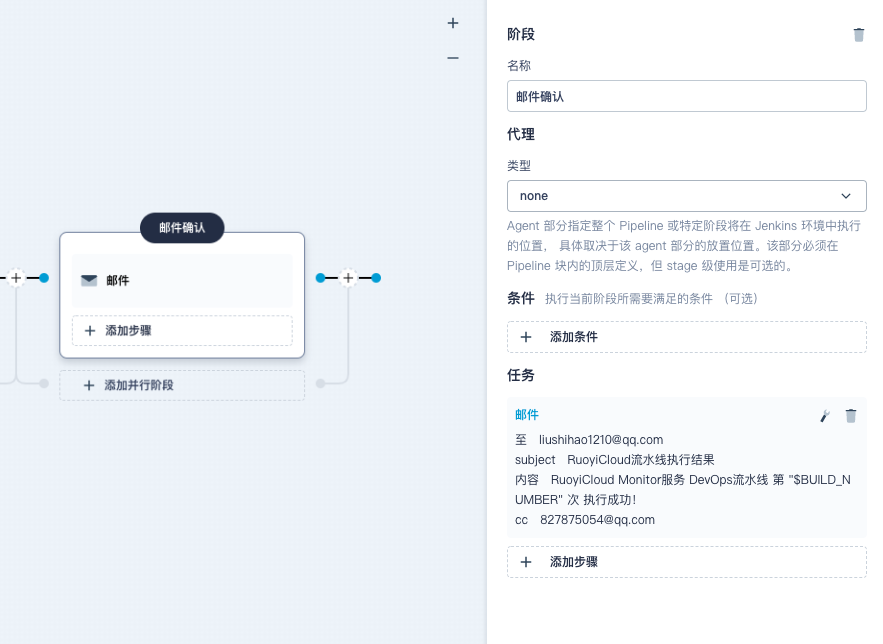Remove the 邮件 task with its trash icon
This screenshot has height=644, width=883.
(850, 416)
